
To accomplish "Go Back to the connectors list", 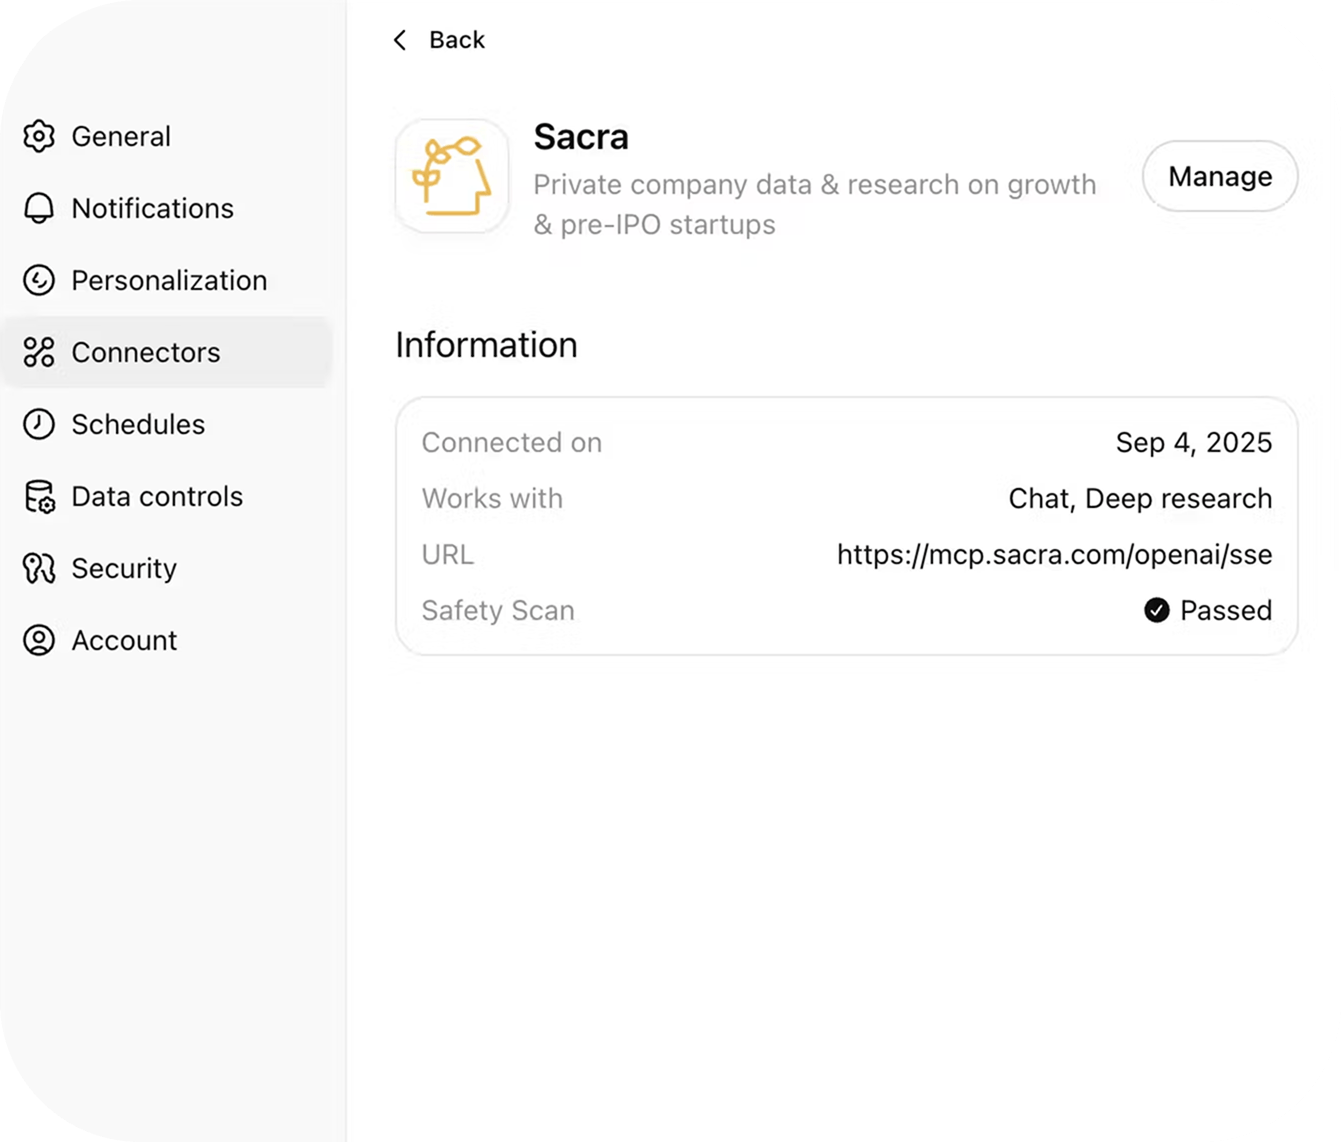I will click(439, 40).
